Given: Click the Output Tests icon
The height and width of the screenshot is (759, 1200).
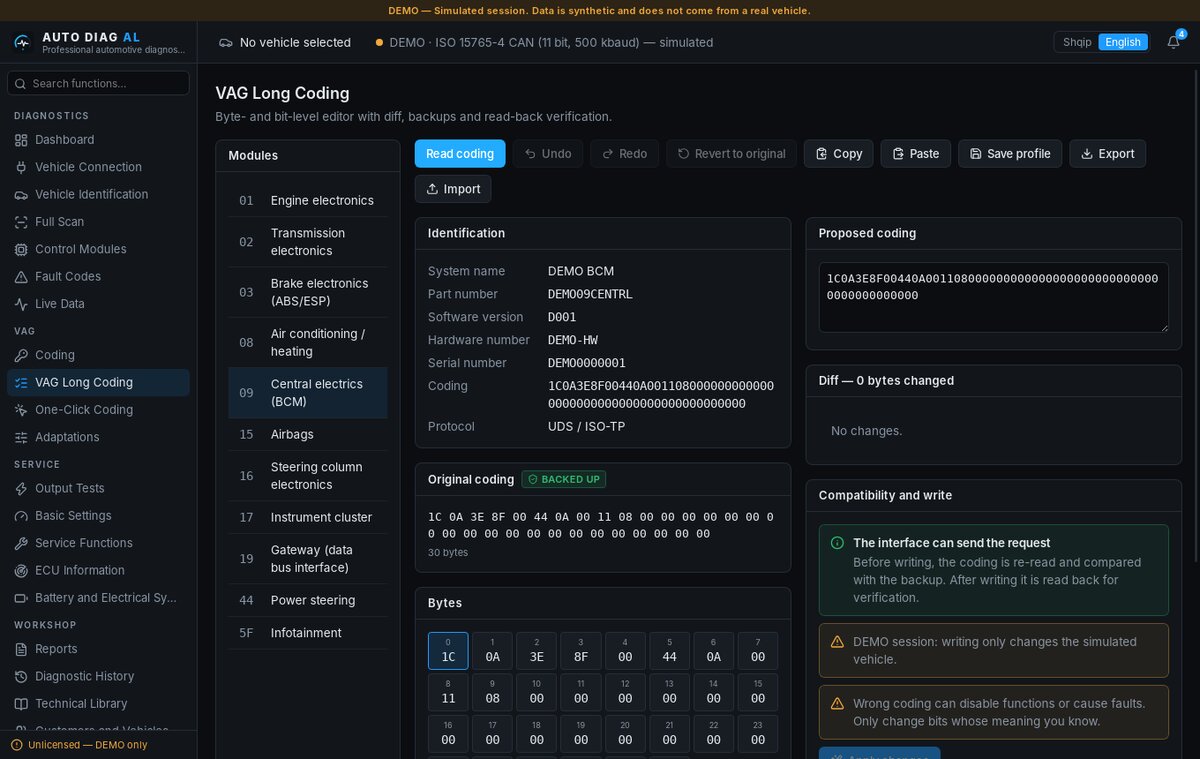Looking at the screenshot, I should (x=21, y=488).
